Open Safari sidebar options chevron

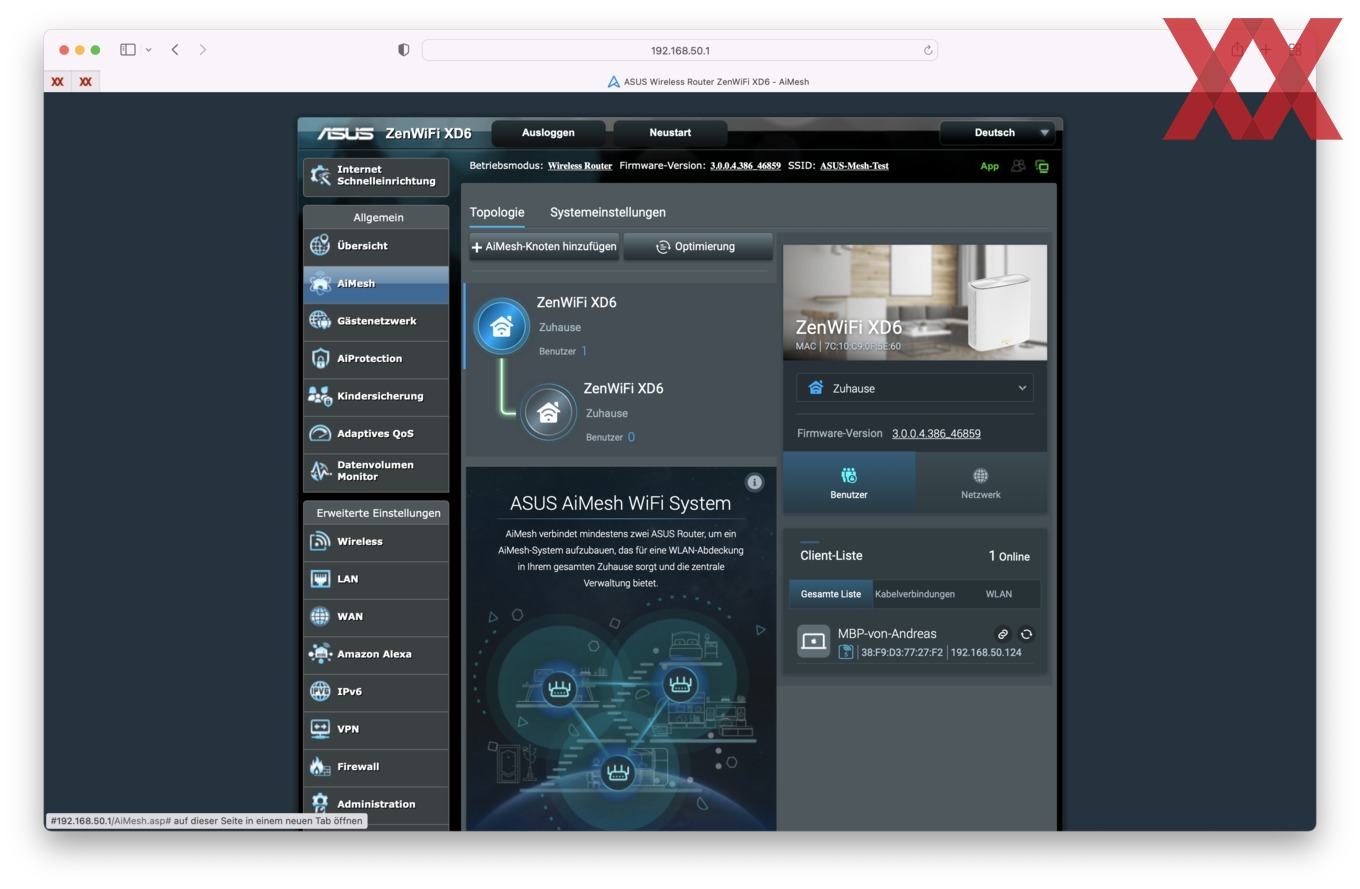148,50
